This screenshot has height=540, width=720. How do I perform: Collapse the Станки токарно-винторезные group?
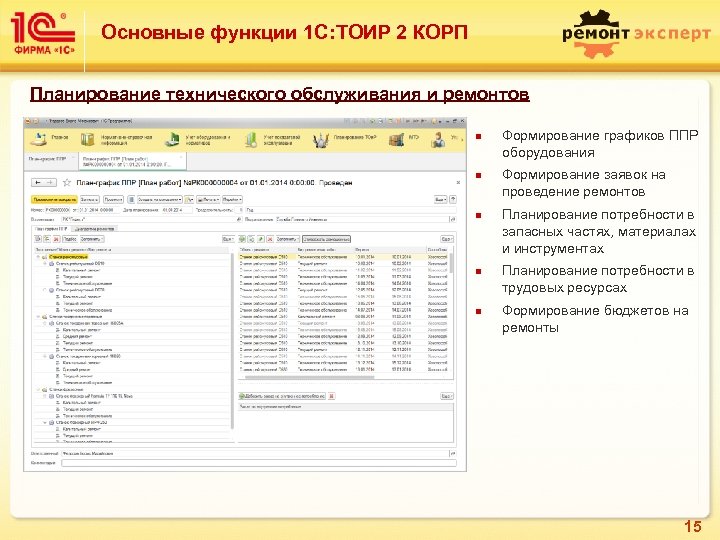38,317
